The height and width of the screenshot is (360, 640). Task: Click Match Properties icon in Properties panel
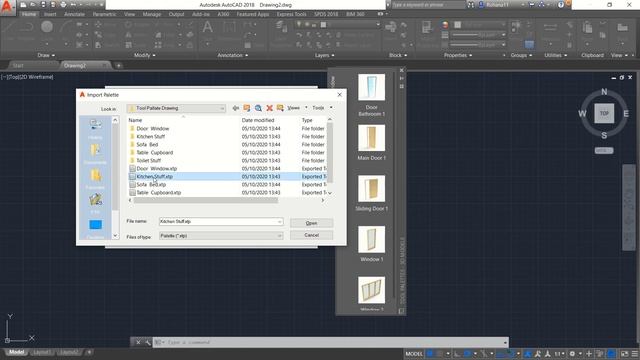(x=427, y=28)
